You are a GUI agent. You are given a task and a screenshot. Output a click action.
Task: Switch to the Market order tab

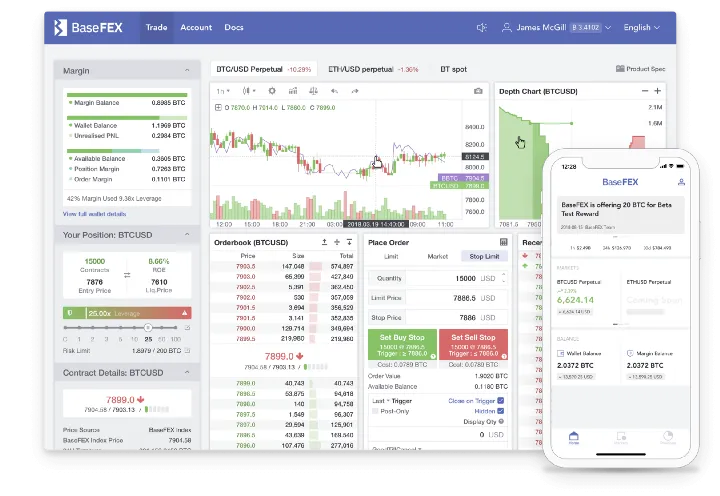[438, 256]
